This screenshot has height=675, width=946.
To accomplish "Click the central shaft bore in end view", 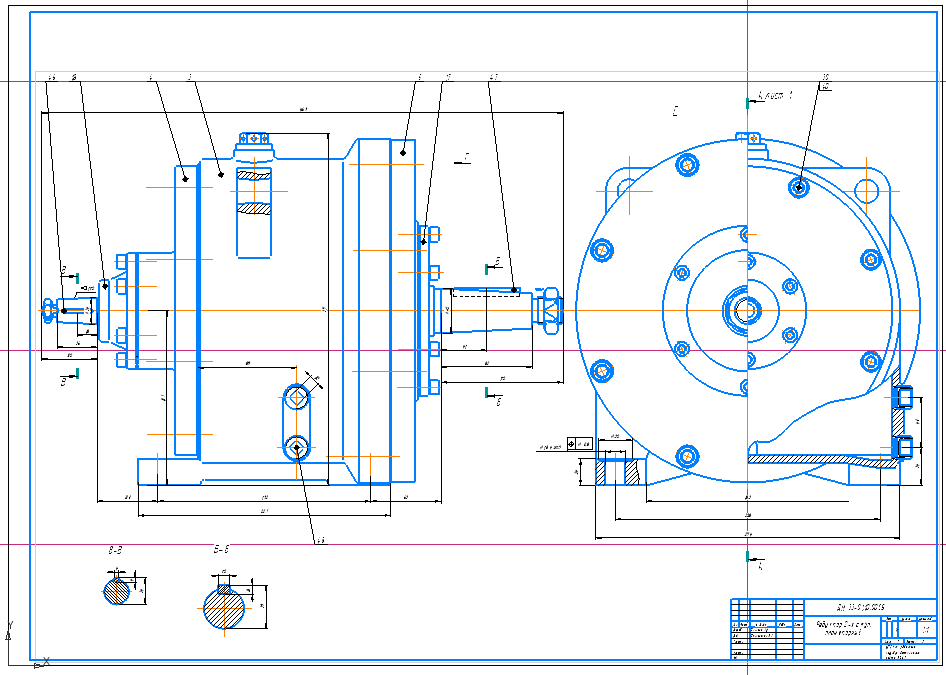I will [x=746, y=310].
